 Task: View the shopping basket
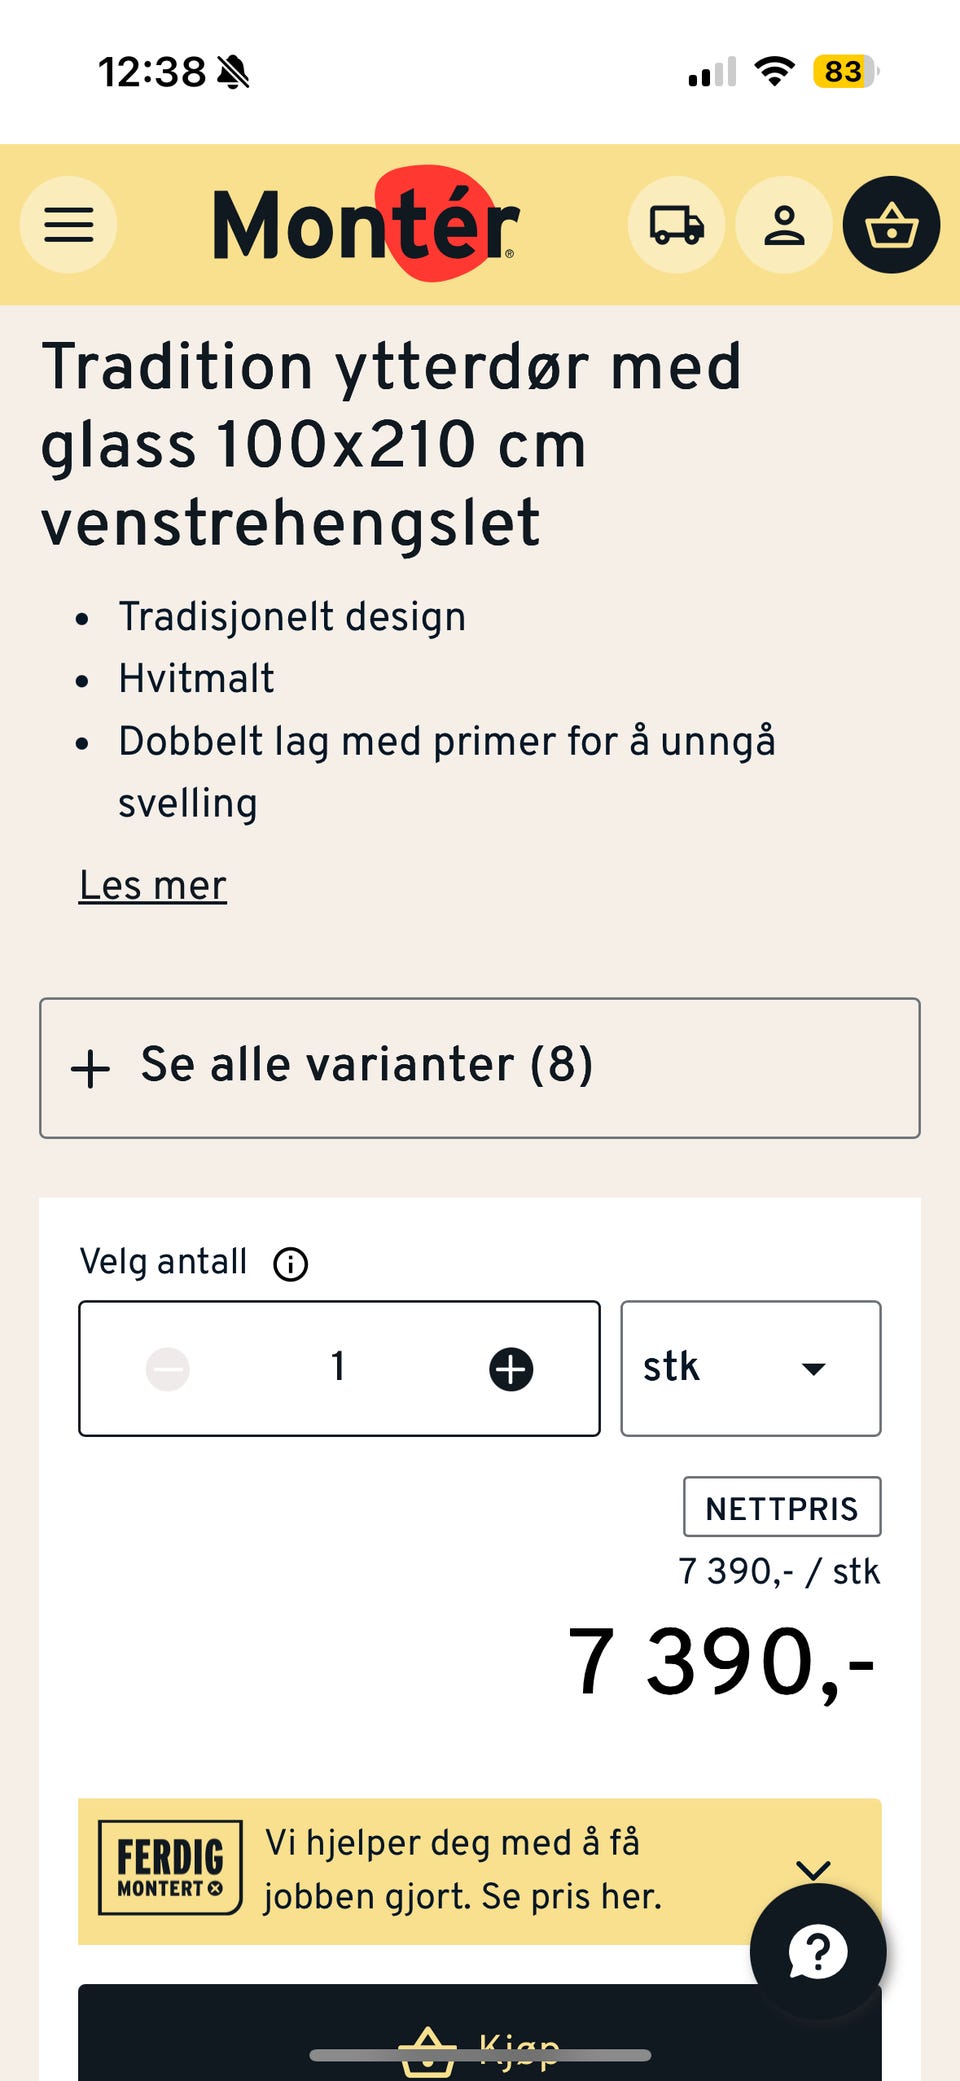(x=890, y=226)
